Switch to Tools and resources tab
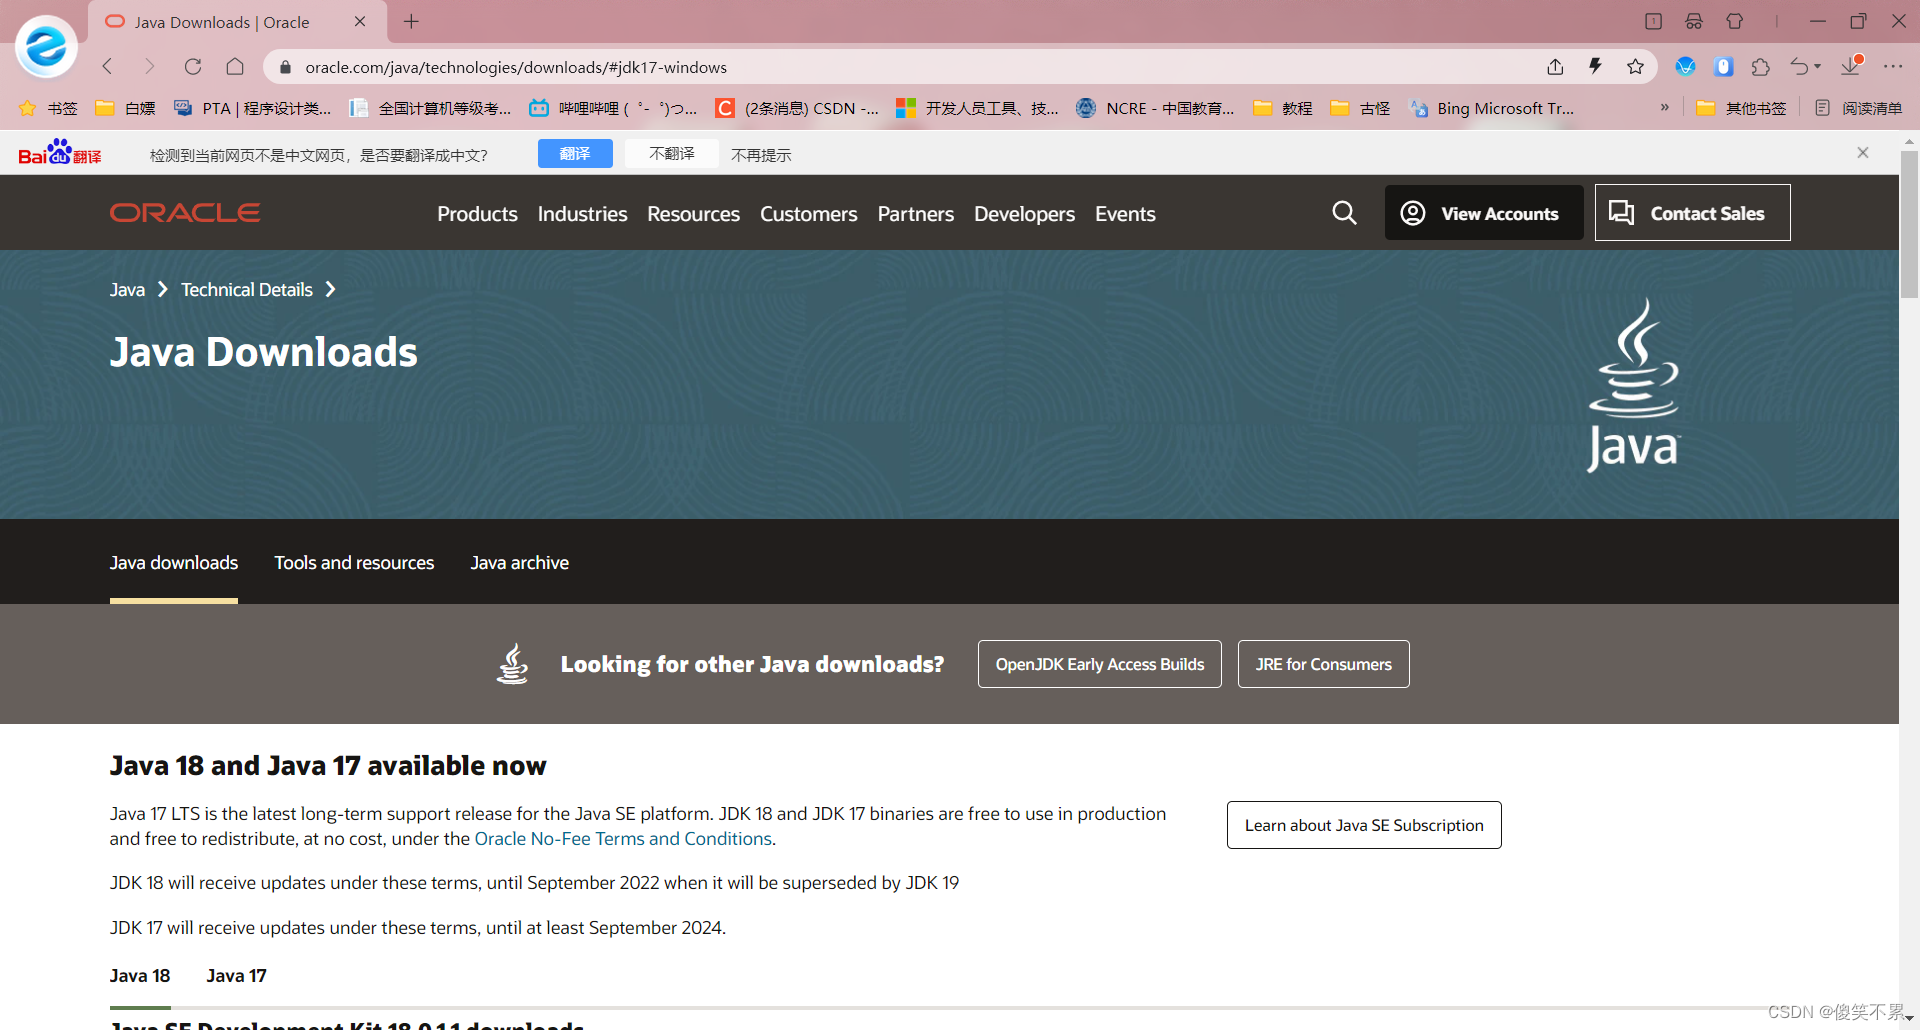The image size is (1920, 1030). 354,563
